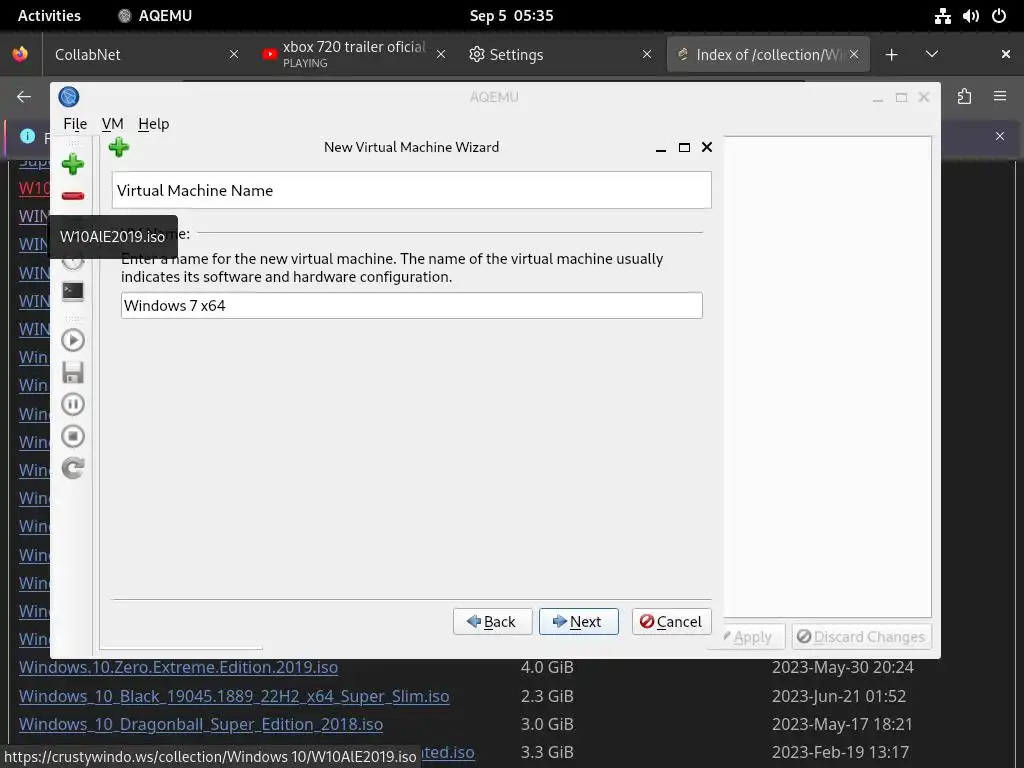The height and width of the screenshot is (768, 1024).
Task: Click the 2.3 GiB file size text
Action: click(x=547, y=696)
